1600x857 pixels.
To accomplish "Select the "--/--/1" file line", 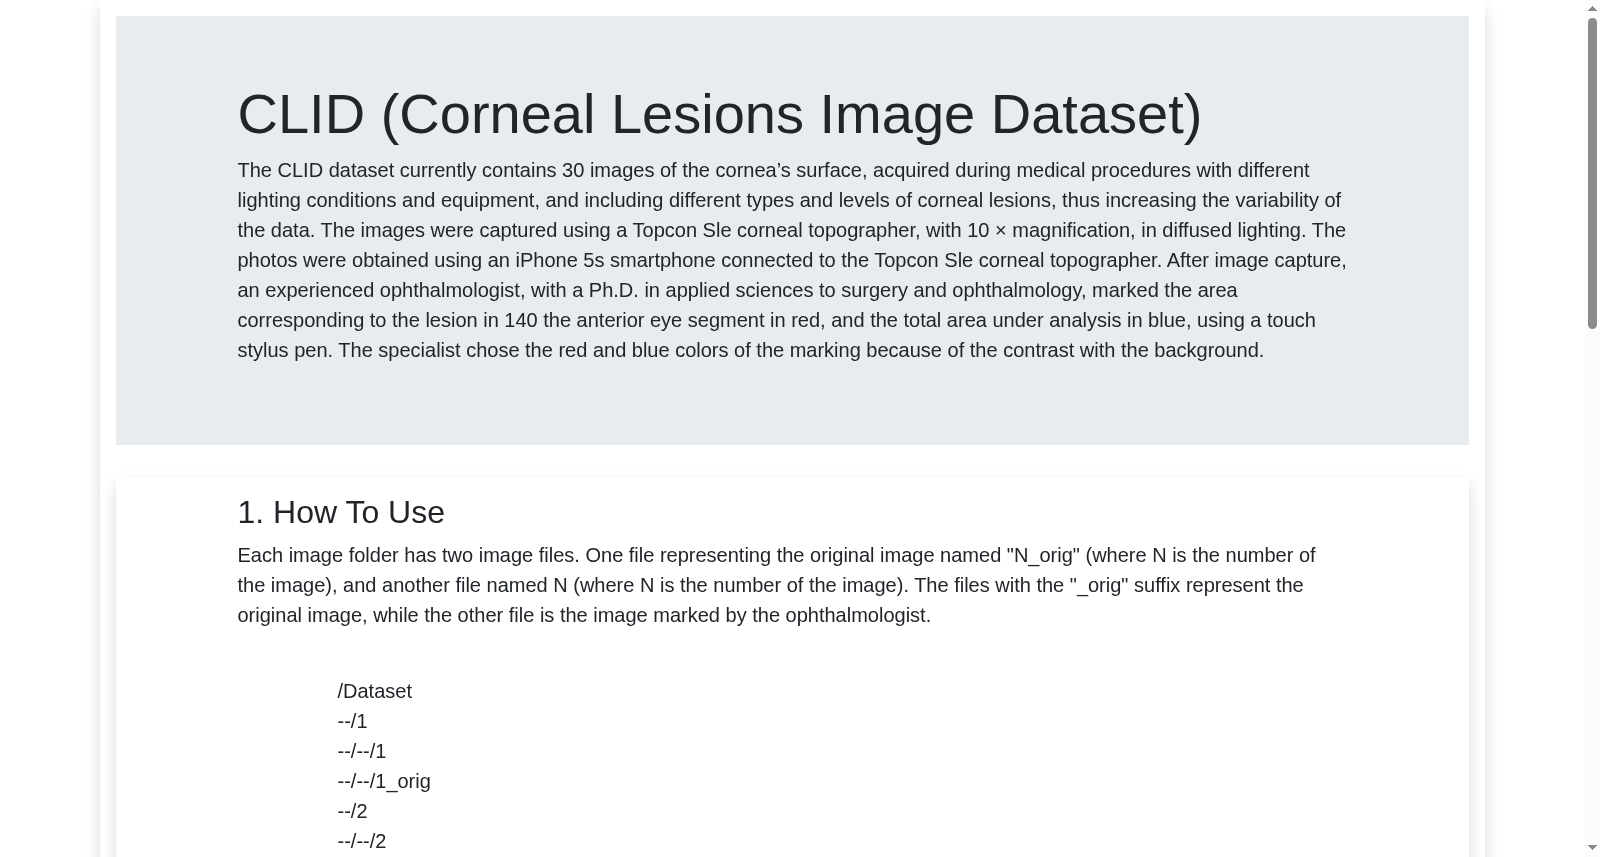I will (x=361, y=751).
